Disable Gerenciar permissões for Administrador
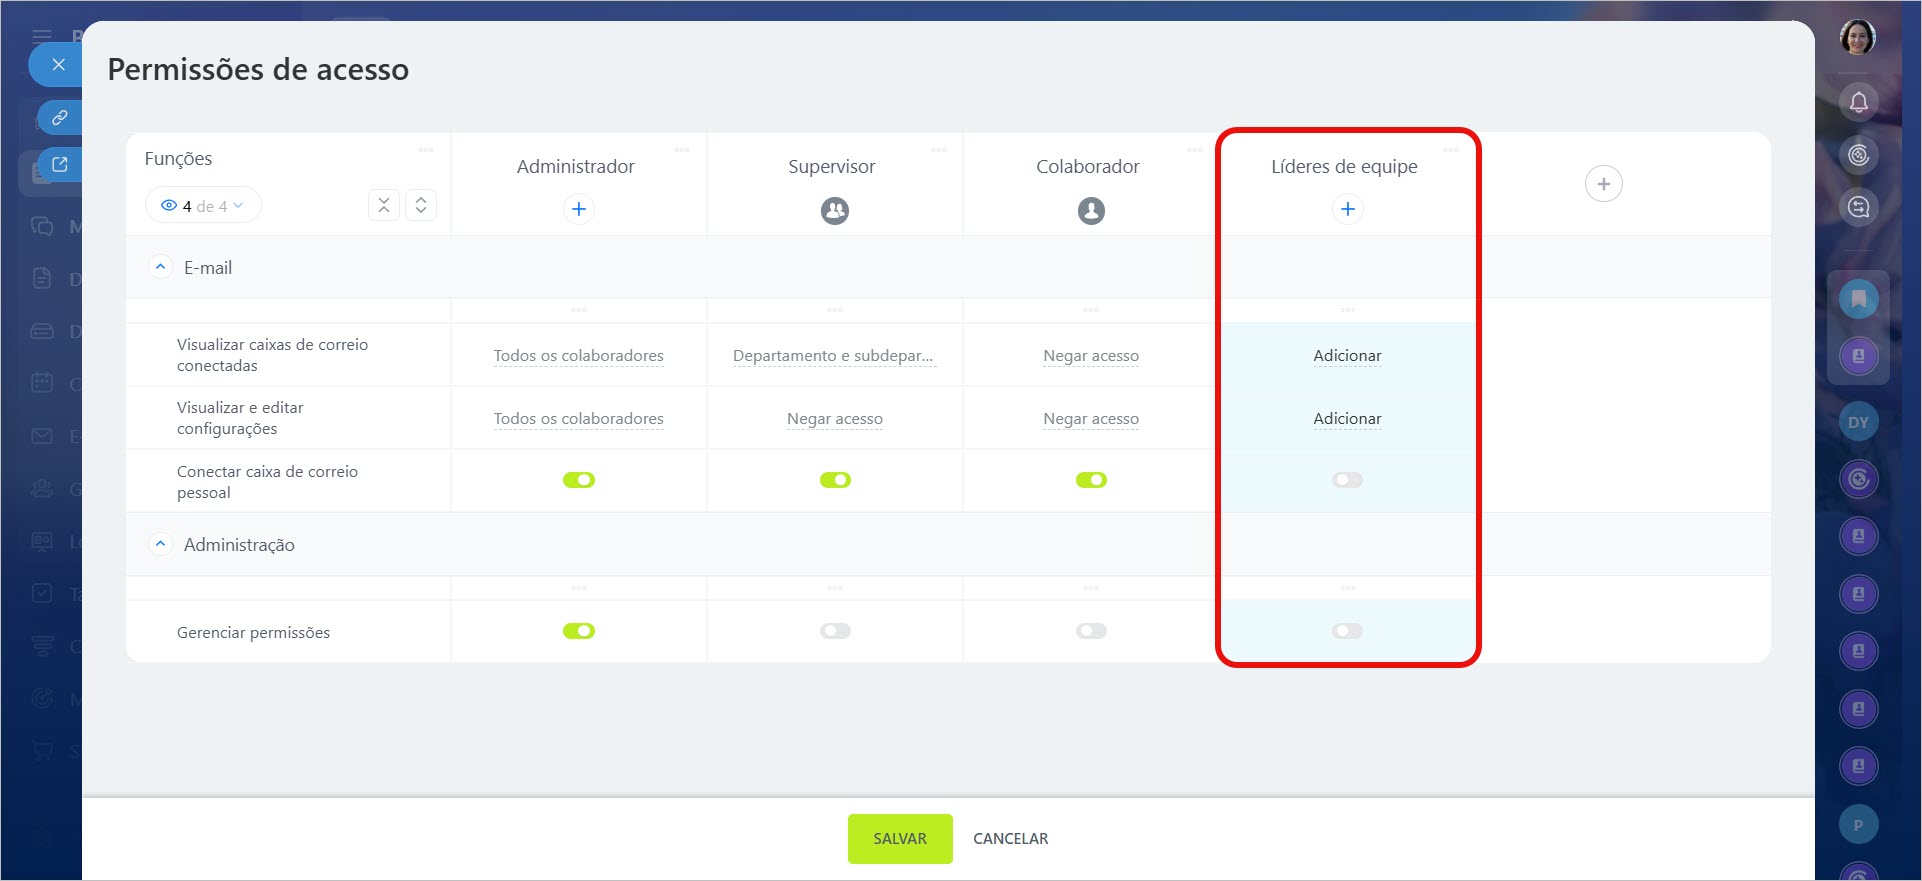Viewport: 1922px width, 881px height. (x=578, y=631)
